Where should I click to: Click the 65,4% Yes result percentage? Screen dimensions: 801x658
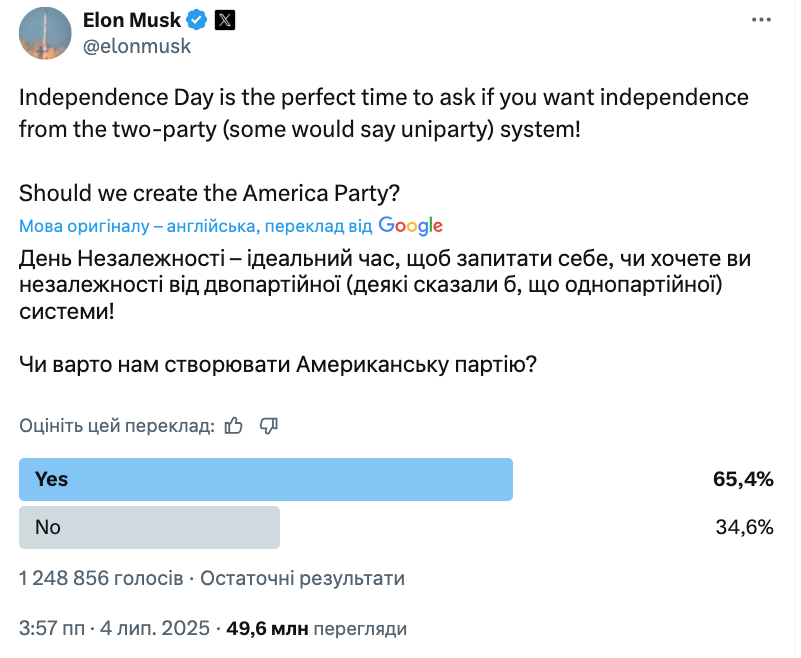click(743, 479)
